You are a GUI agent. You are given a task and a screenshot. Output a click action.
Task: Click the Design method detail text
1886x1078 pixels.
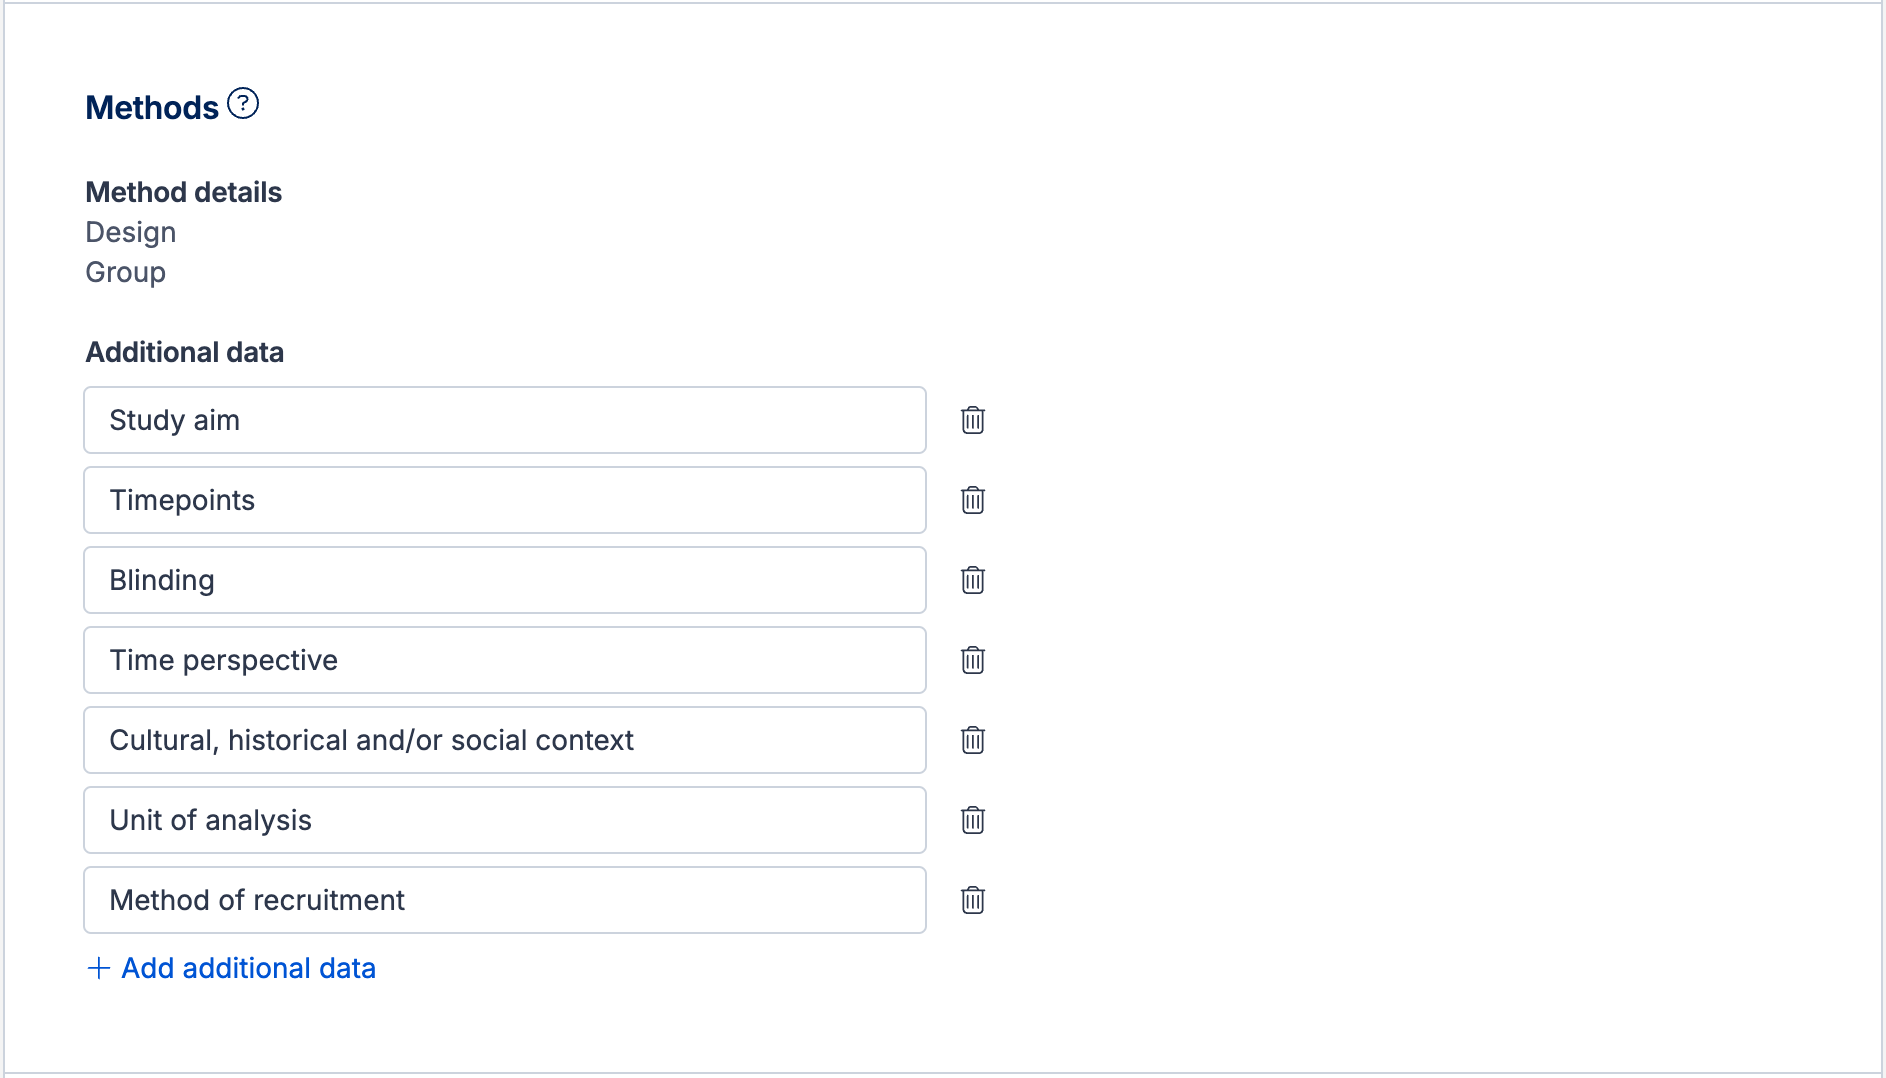coord(131,232)
